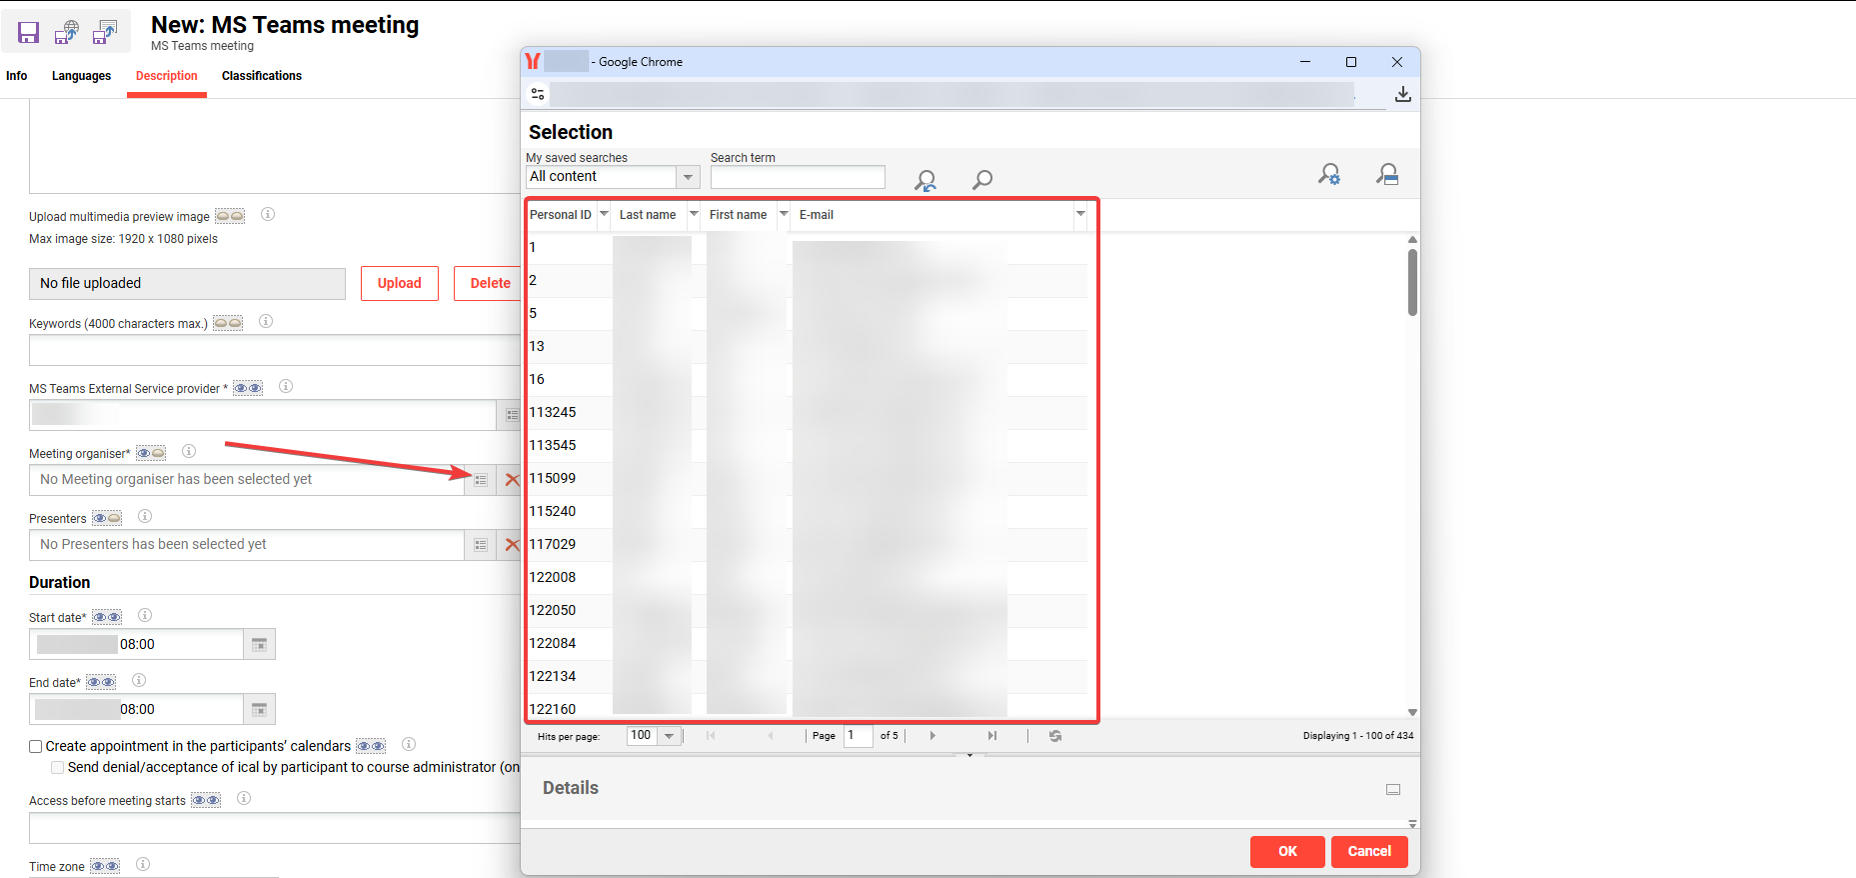
Task: Go to next page of results
Action: point(933,736)
